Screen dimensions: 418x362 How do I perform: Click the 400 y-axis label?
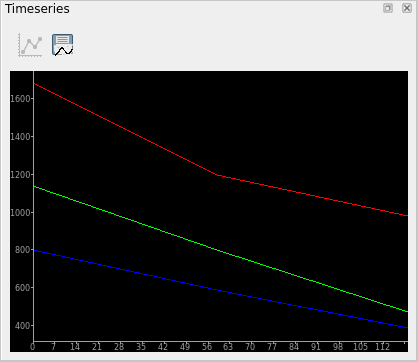click(23, 326)
